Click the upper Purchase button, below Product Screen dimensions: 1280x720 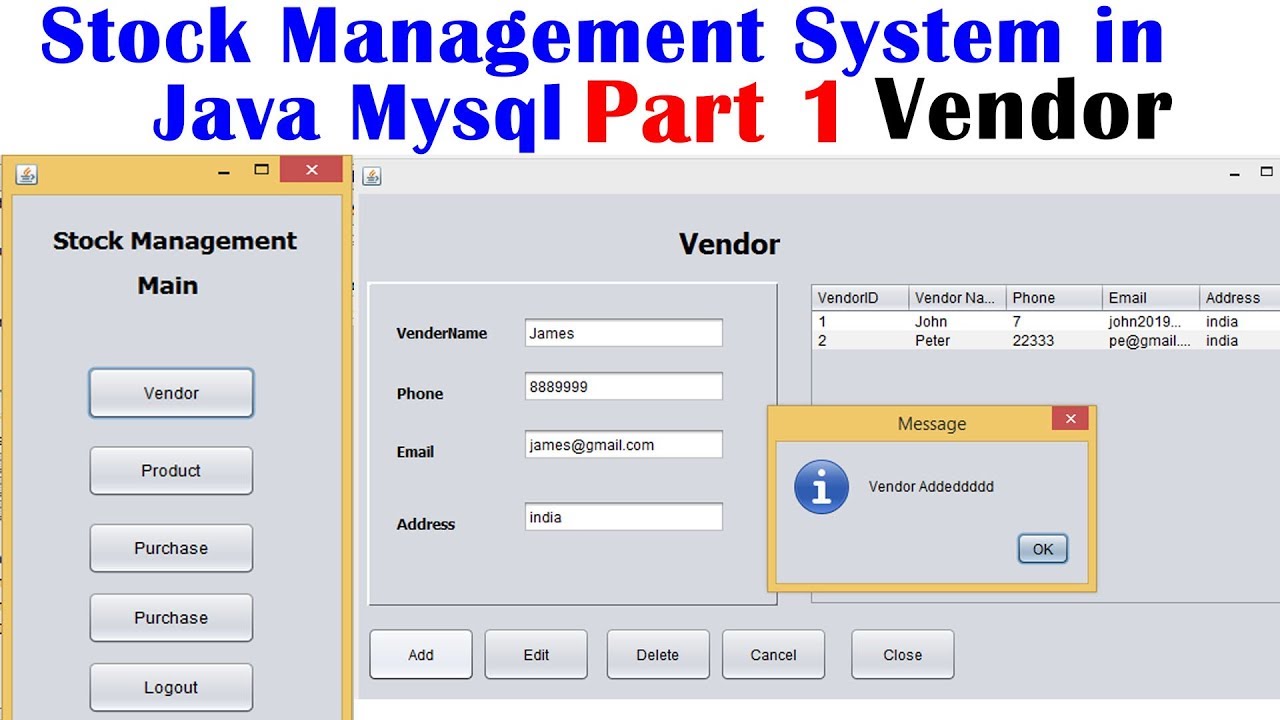coord(171,548)
